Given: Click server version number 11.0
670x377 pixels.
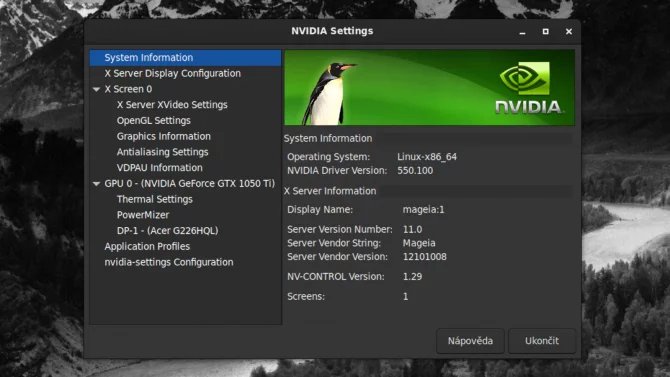Looking at the screenshot, I should [x=412, y=230].
